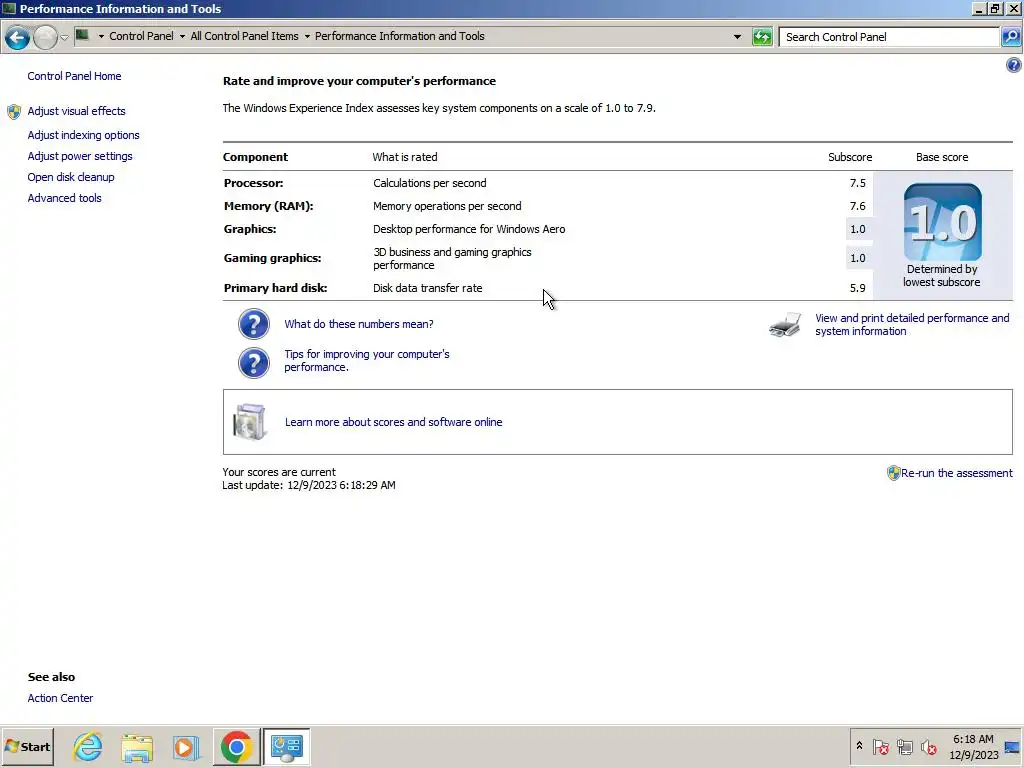Expand the arrow before Control Panel breadcrumb
Screen dimensions: 1024x768
pos(101,37)
